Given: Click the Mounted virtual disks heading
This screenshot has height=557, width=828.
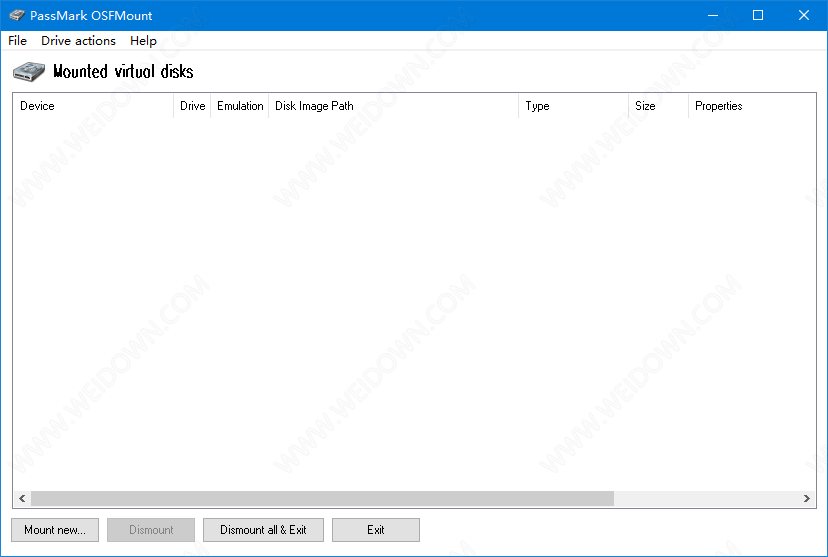Looking at the screenshot, I should tap(124, 72).
